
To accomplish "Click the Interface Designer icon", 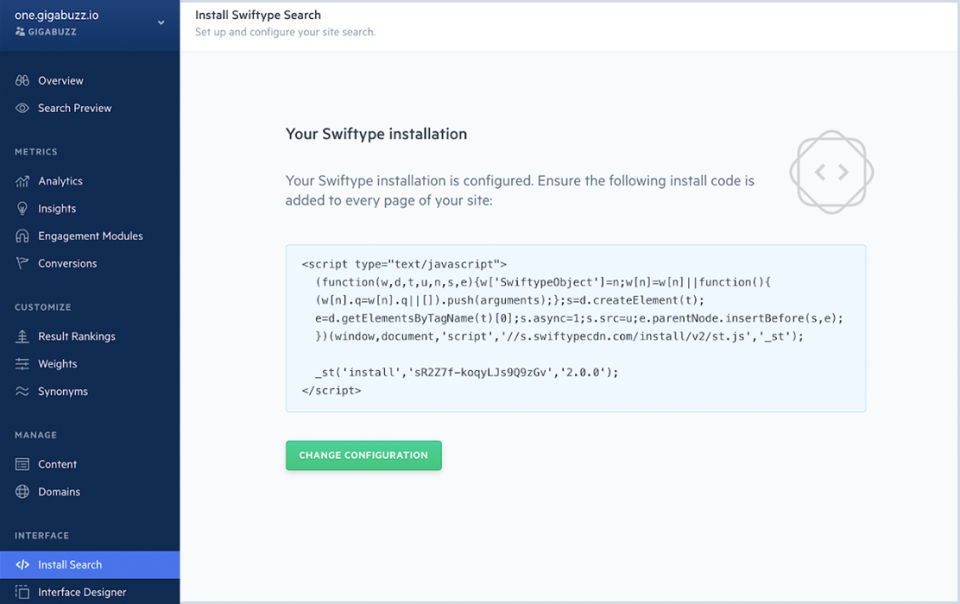I will pos(22,592).
